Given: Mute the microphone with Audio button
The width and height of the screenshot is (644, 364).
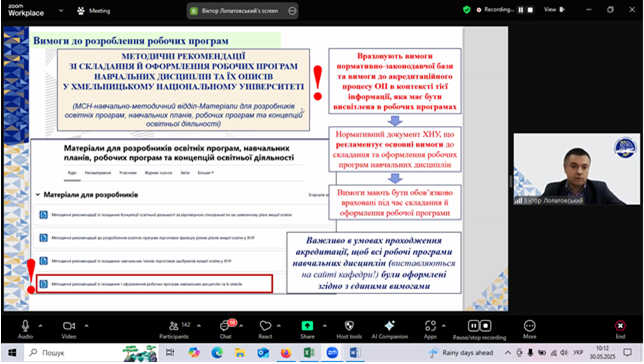Looking at the screenshot, I should (x=25, y=329).
